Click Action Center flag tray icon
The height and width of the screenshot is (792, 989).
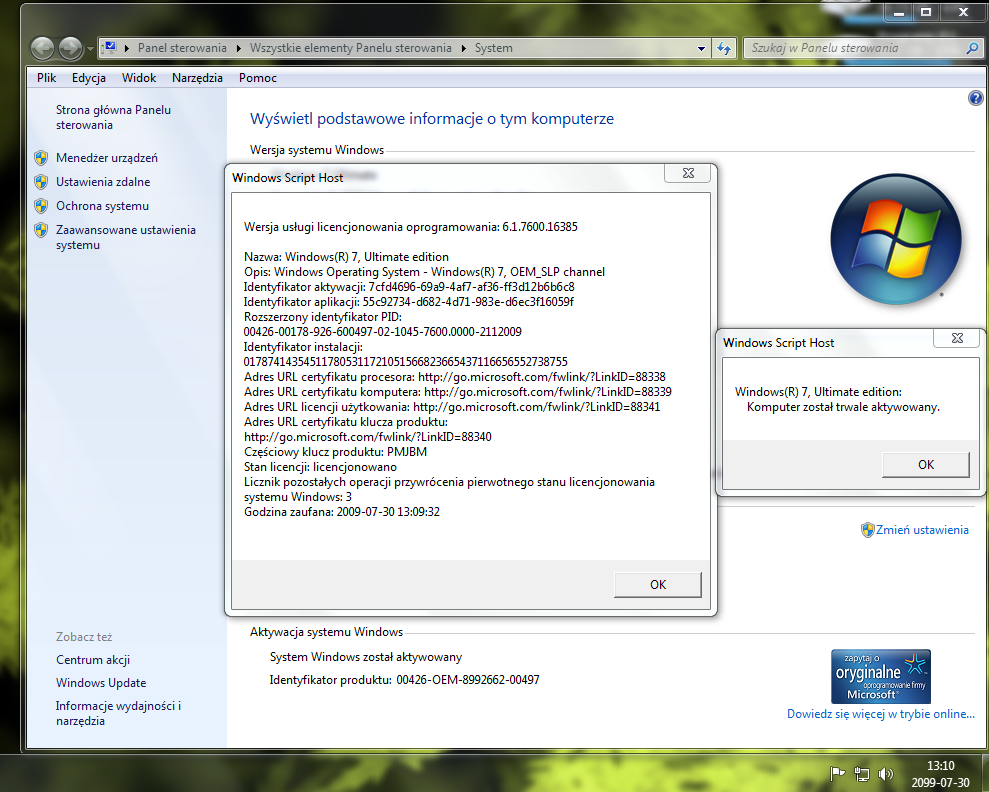pos(837,774)
